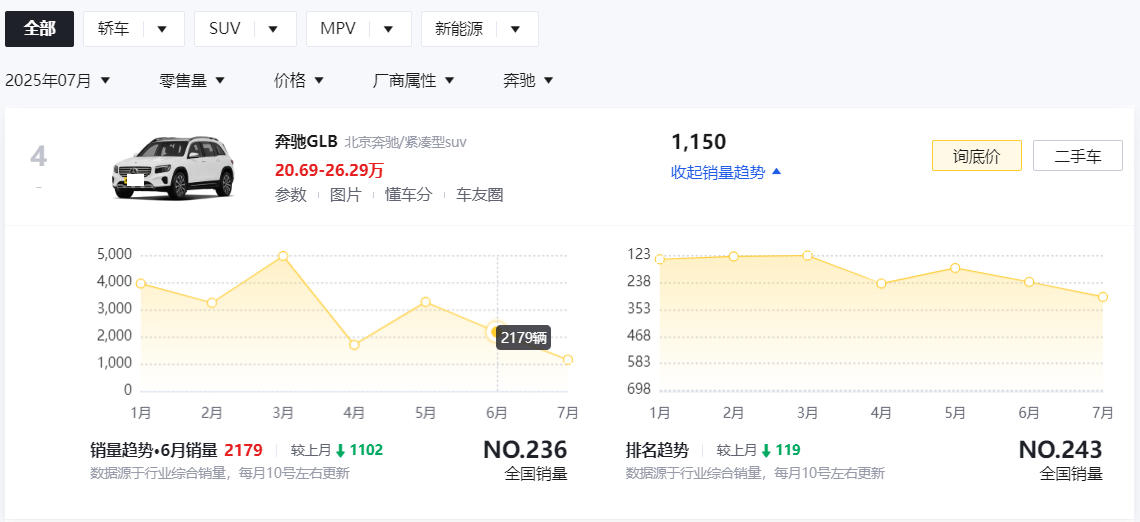Click the 排名趋势 label

[657, 450]
